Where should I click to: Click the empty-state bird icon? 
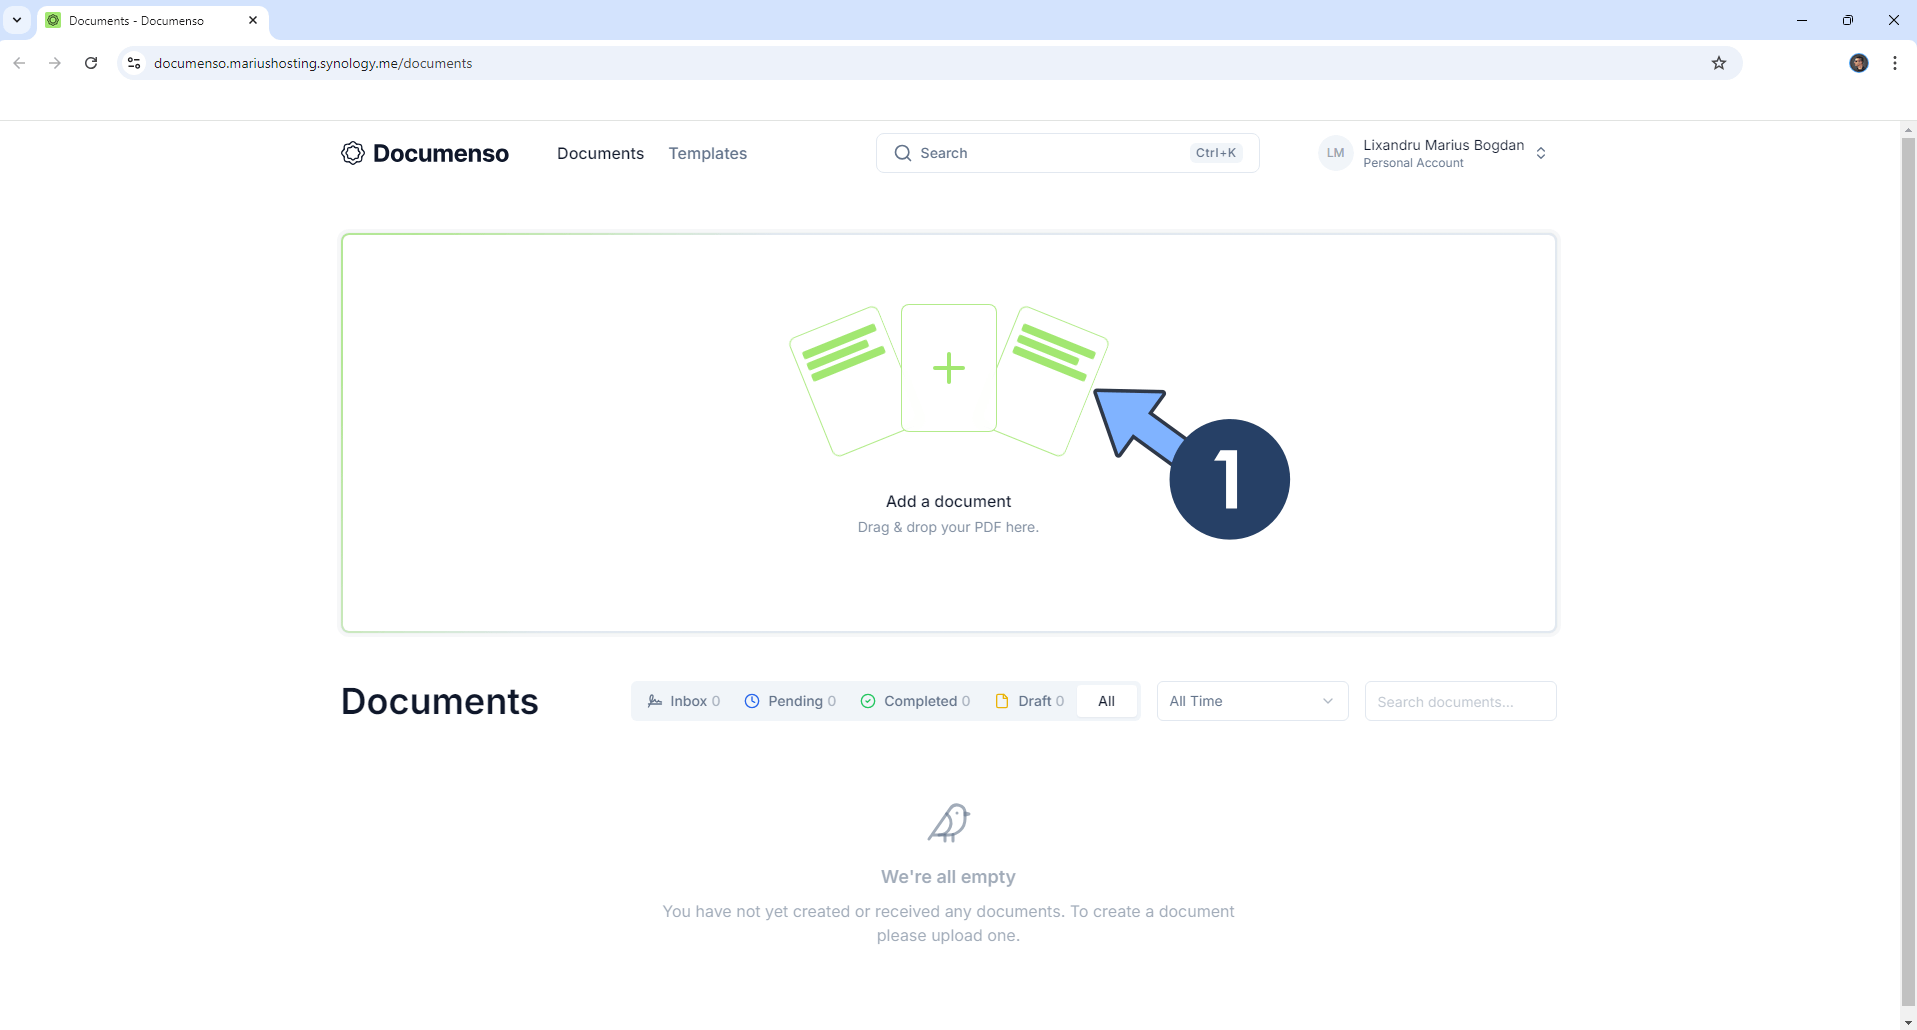949,823
